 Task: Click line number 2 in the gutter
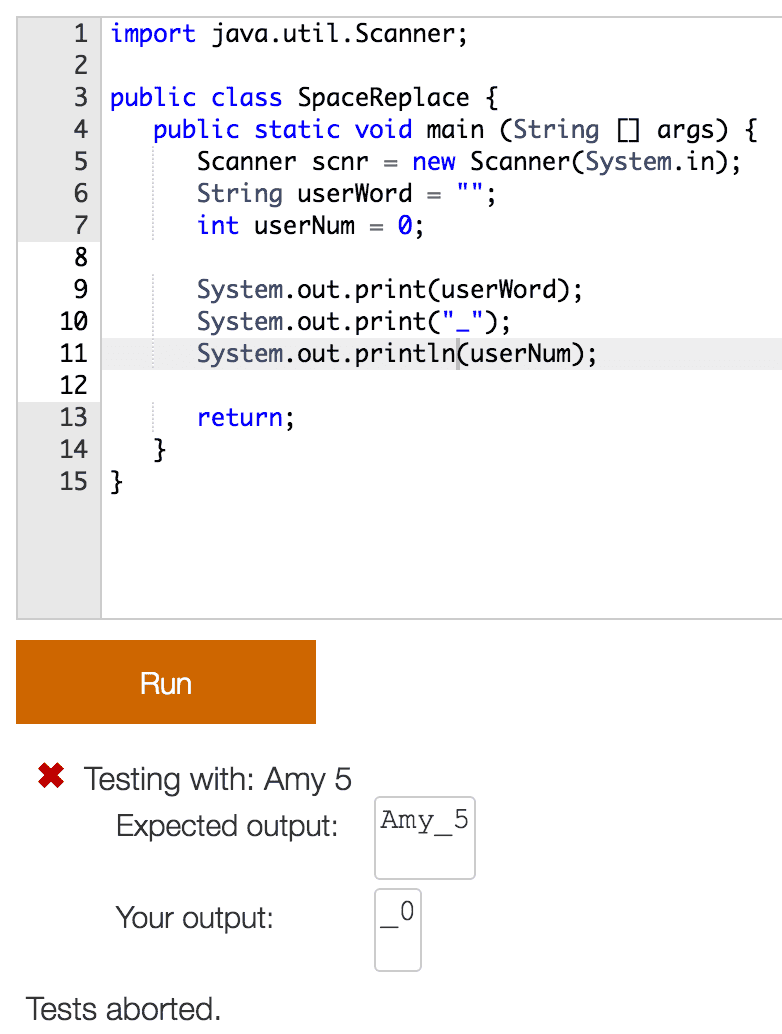(80, 66)
